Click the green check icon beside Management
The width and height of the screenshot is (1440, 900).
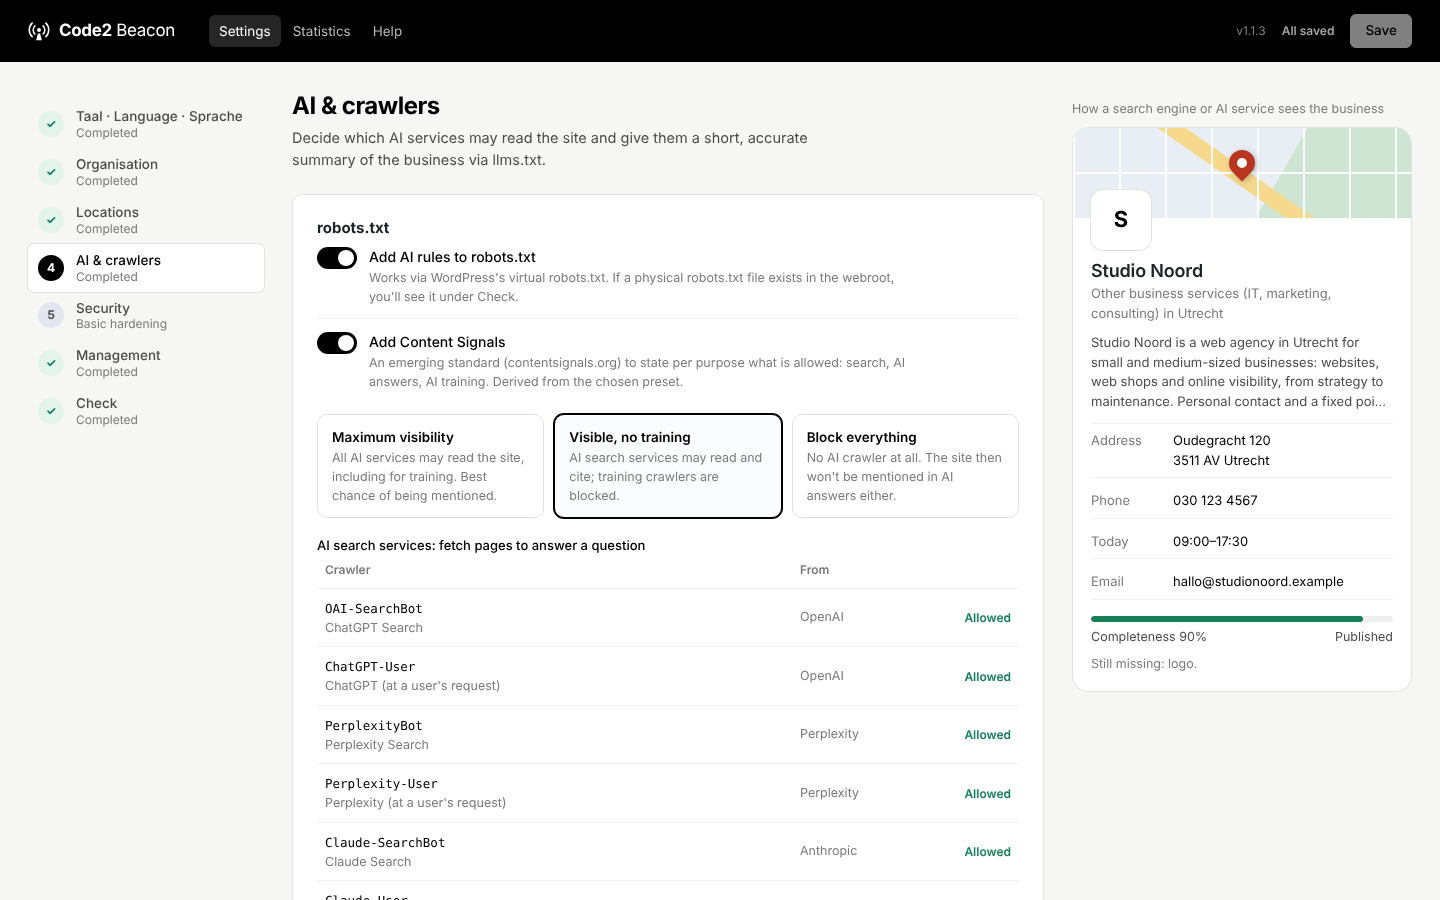[51, 363]
